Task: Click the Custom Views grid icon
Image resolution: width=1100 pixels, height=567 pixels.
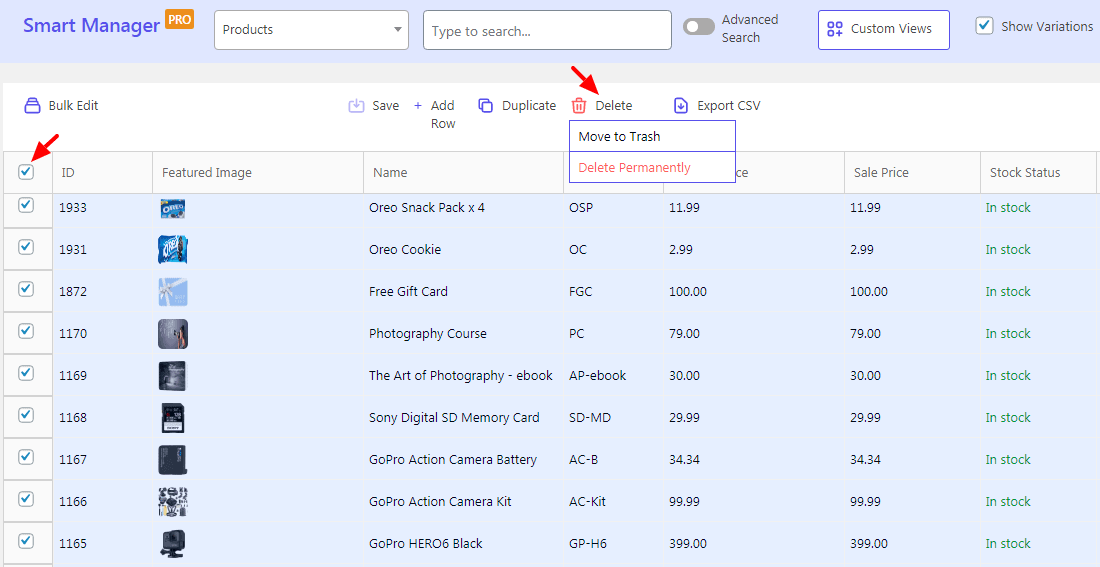Action: click(x=835, y=29)
